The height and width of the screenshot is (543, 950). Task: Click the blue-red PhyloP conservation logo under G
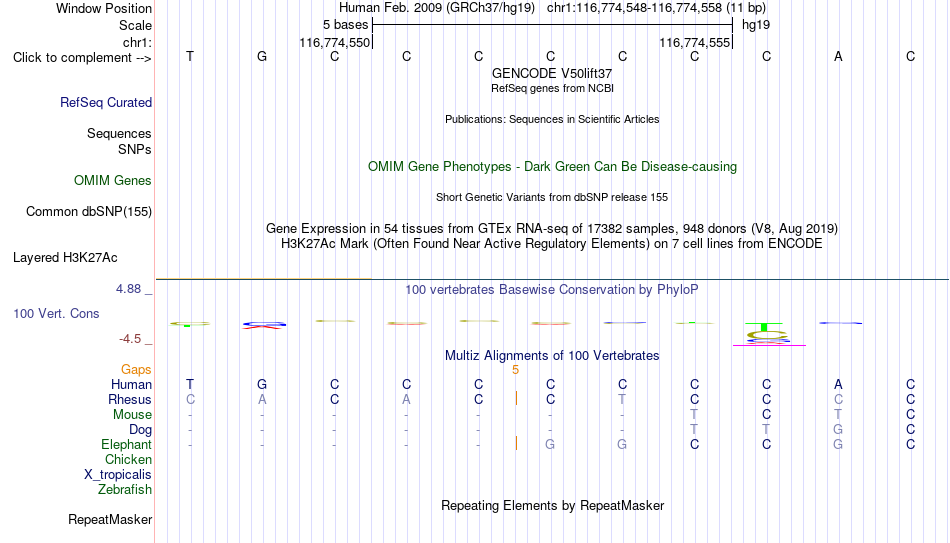point(264,325)
